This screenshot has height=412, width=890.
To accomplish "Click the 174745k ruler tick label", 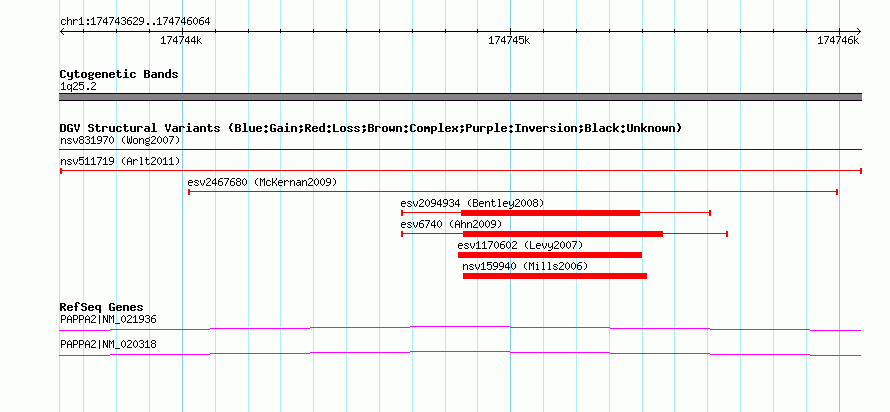I will 509,40.
